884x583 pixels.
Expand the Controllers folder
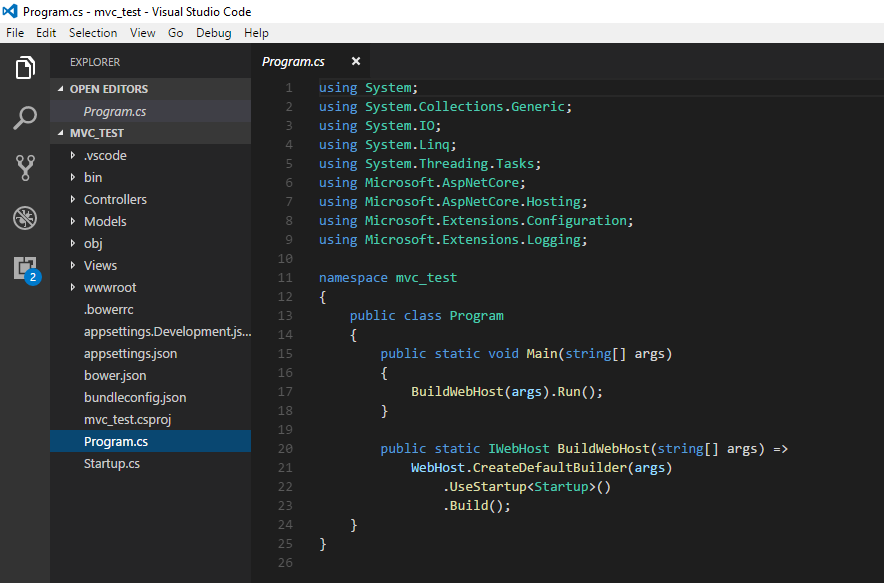click(73, 199)
